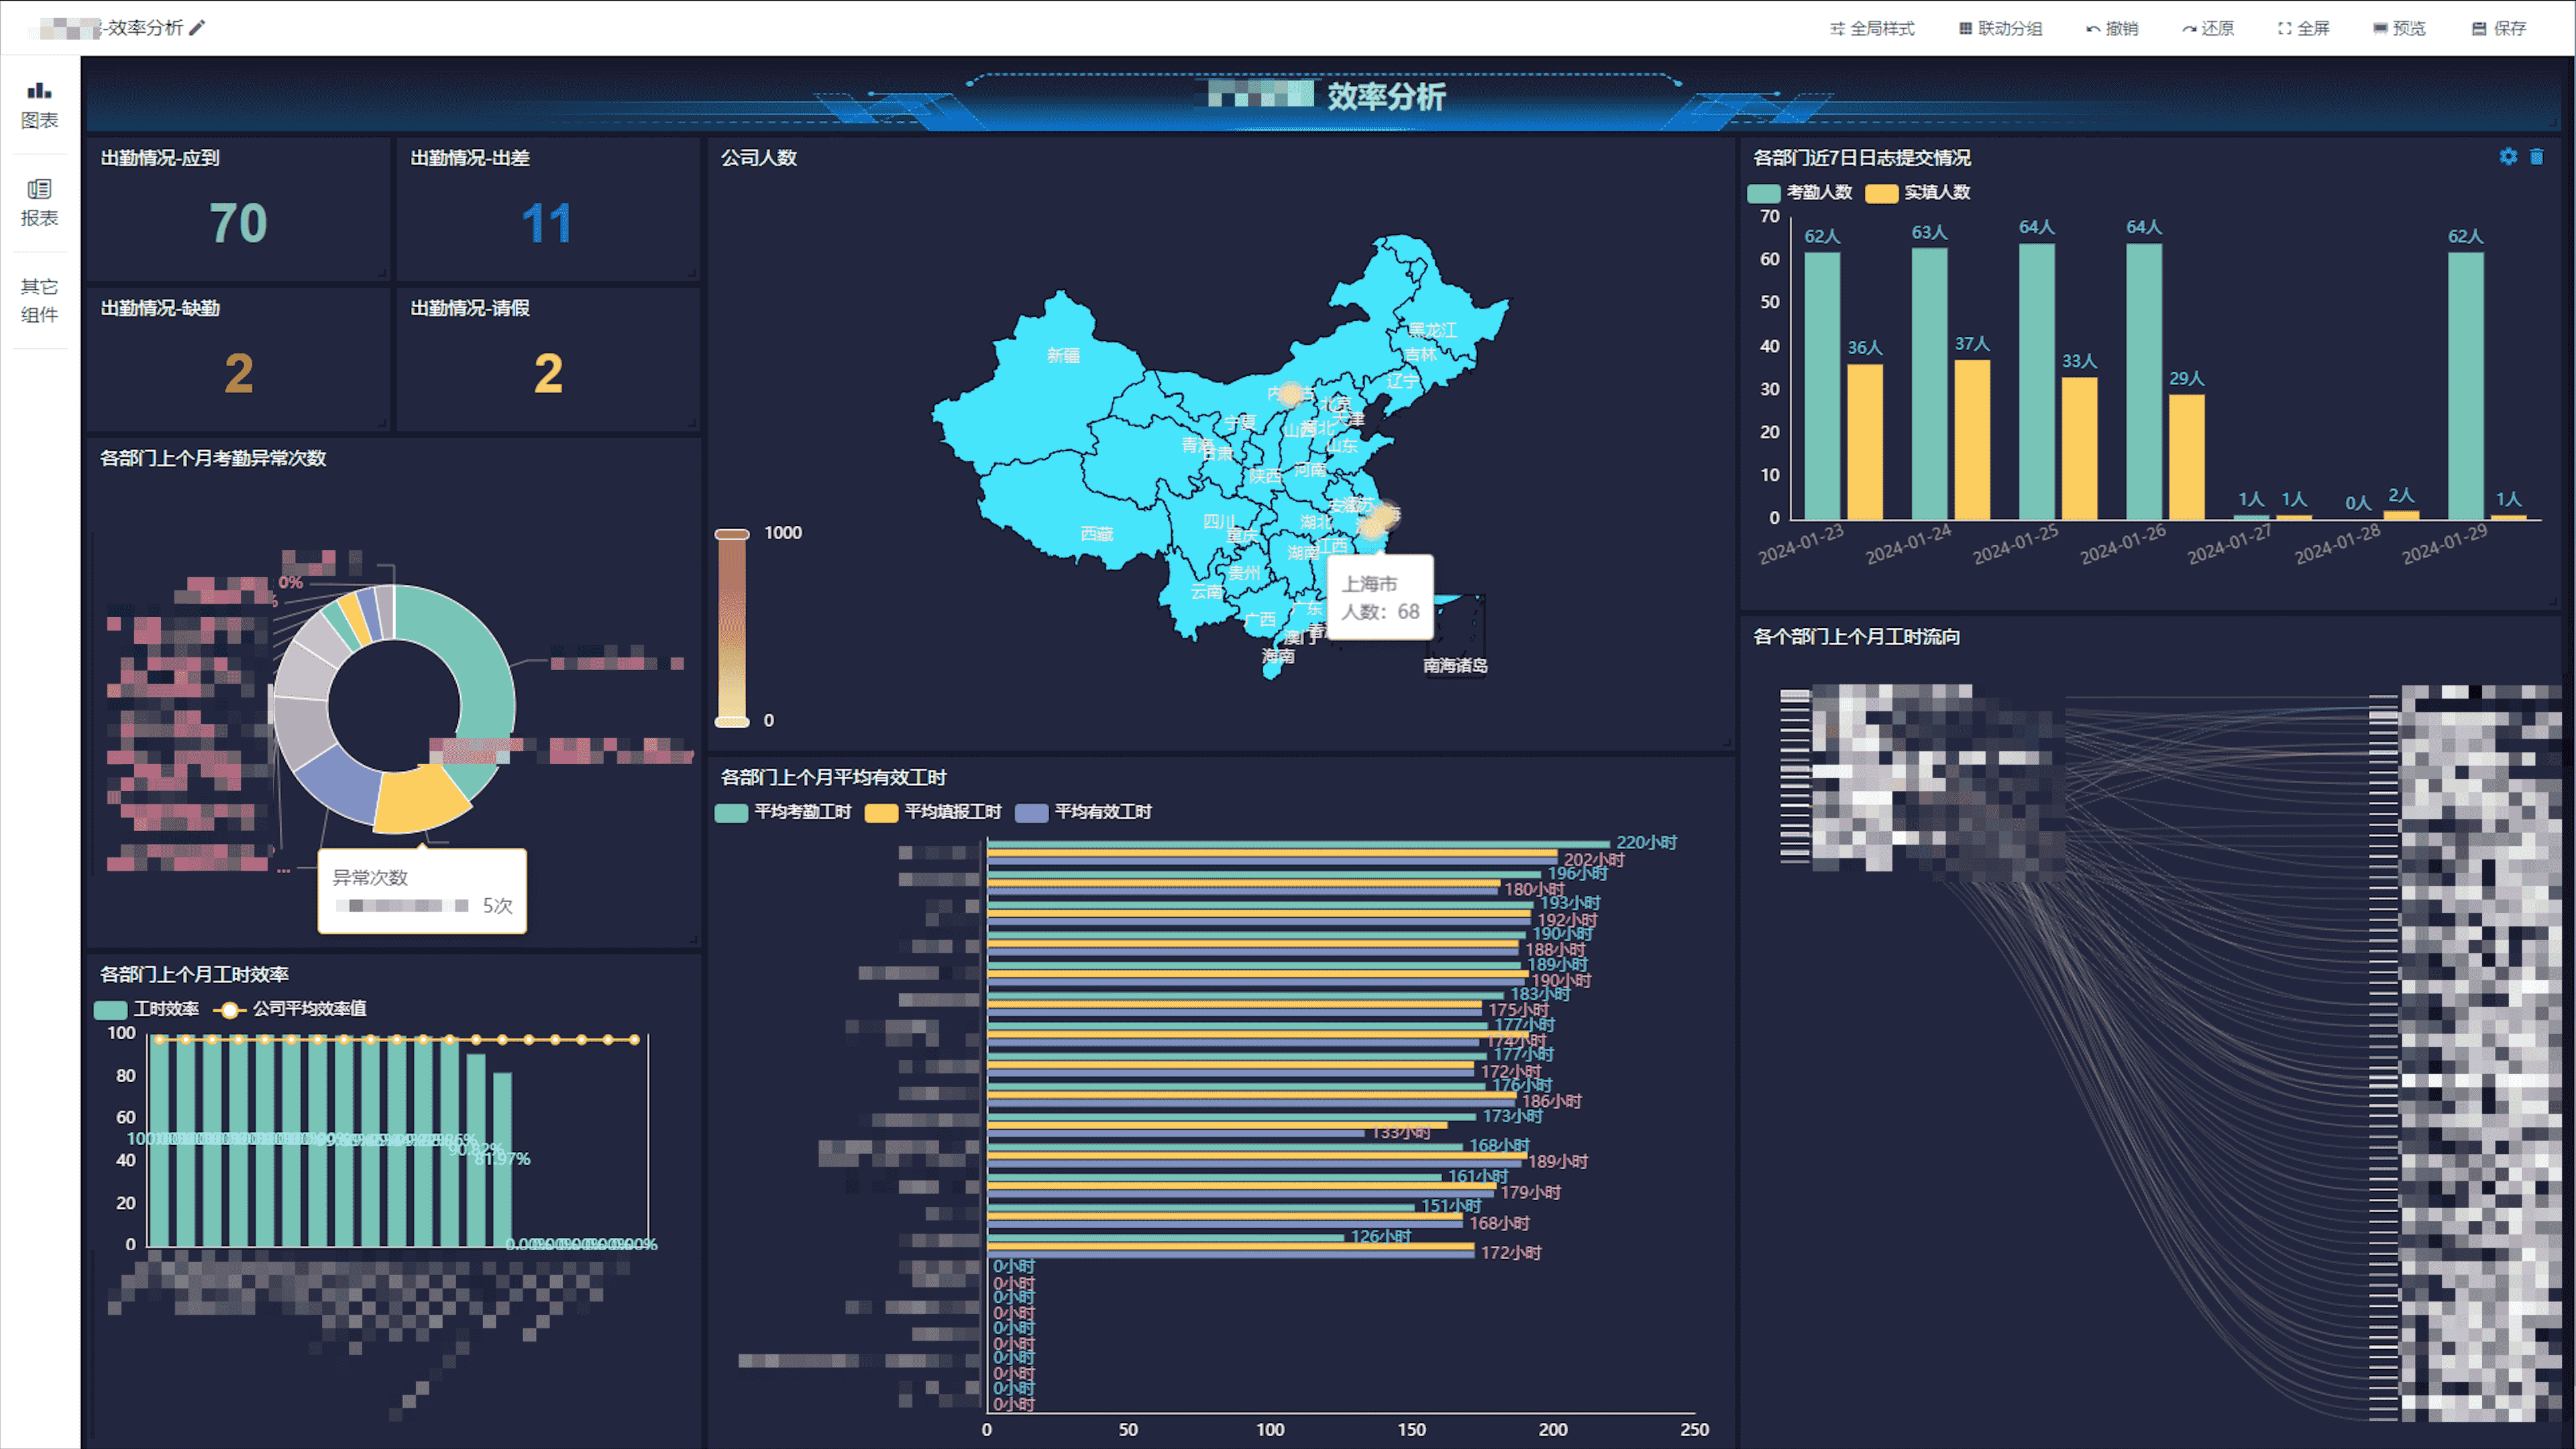
Task: Select 各部门上个月工时效率 panel title
Action: click(194, 974)
